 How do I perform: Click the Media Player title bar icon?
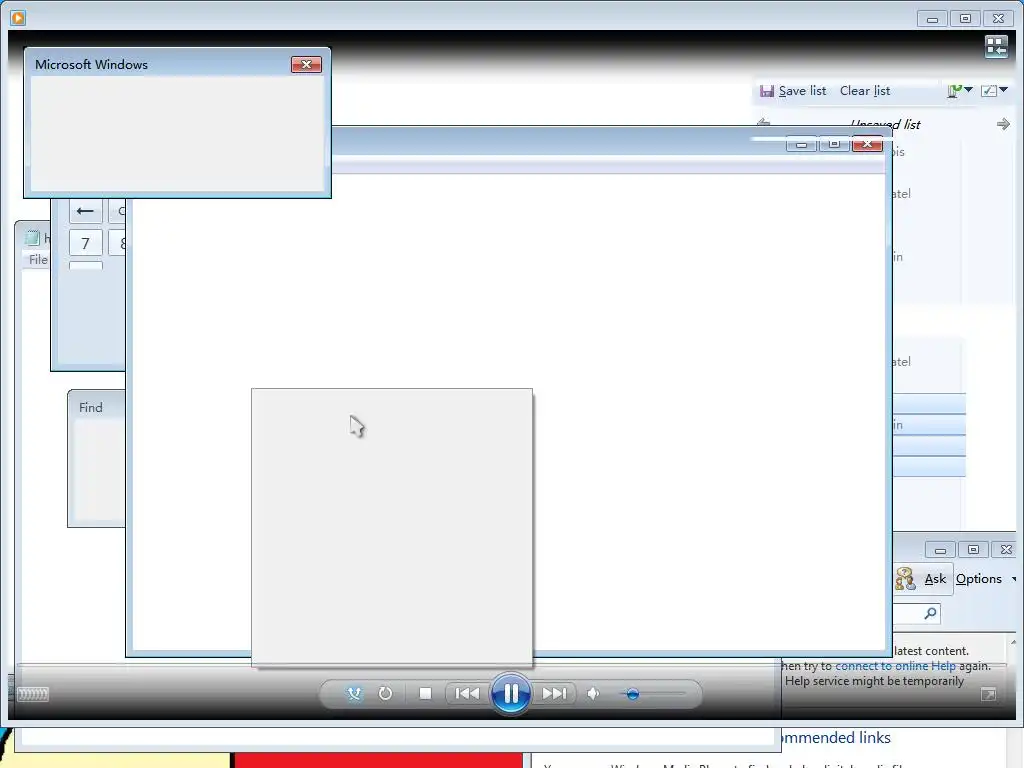pos(18,18)
